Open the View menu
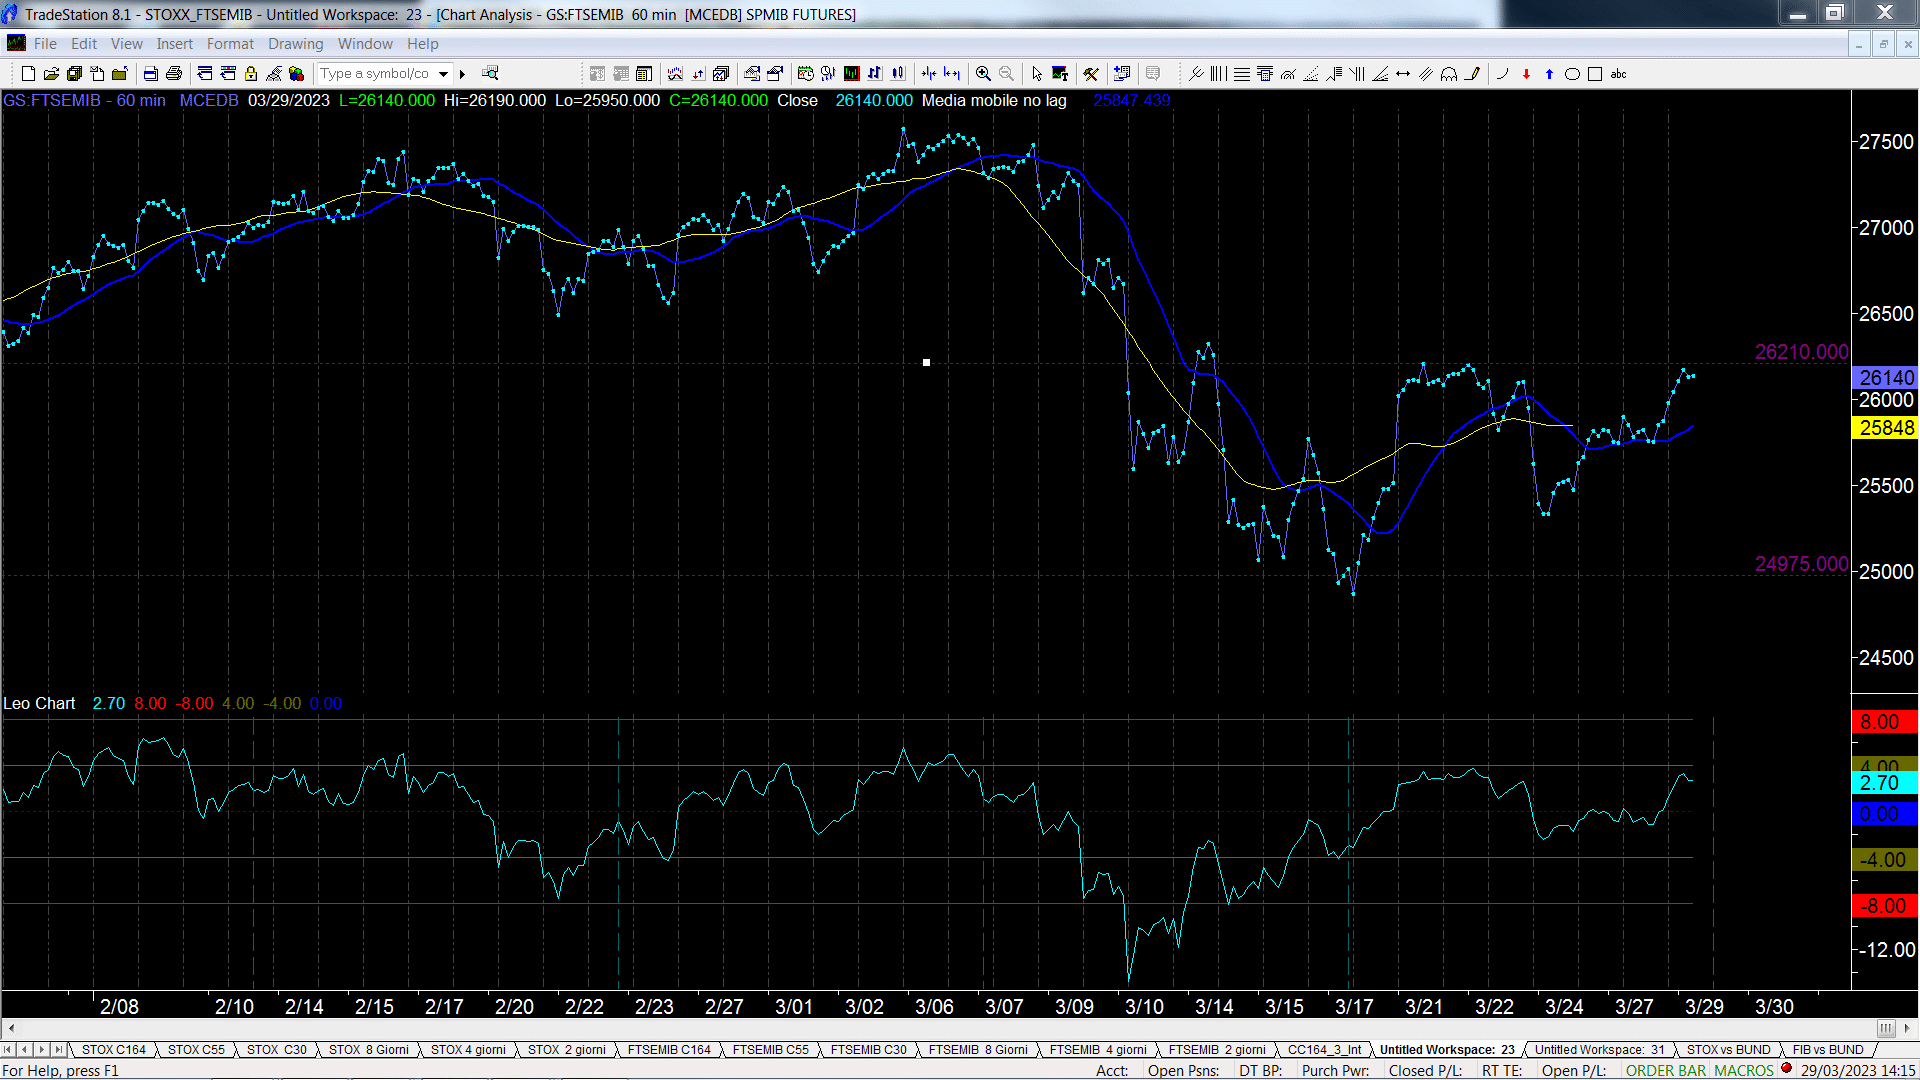This screenshot has height=1080, width=1920. click(x=126, y=44)
